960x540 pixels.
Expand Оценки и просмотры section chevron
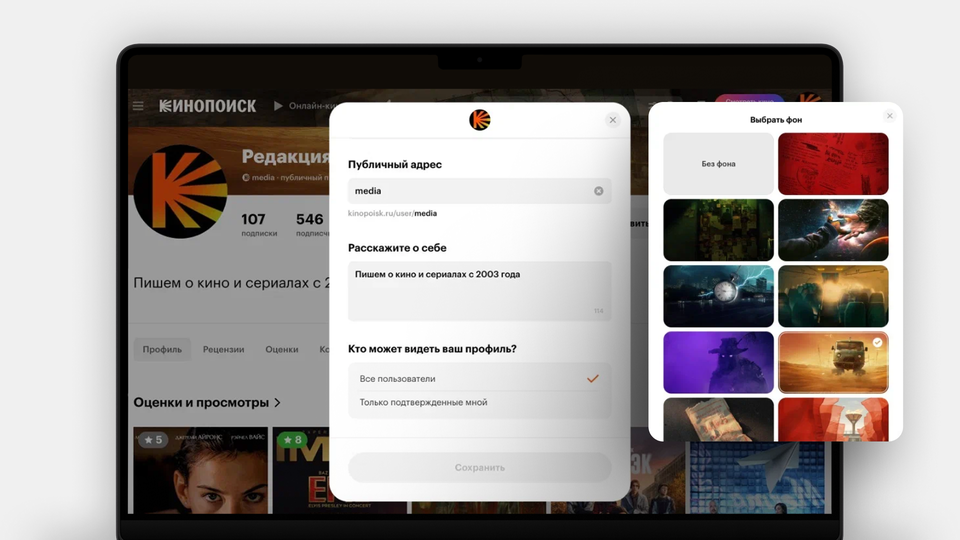[x=277, y=403]
